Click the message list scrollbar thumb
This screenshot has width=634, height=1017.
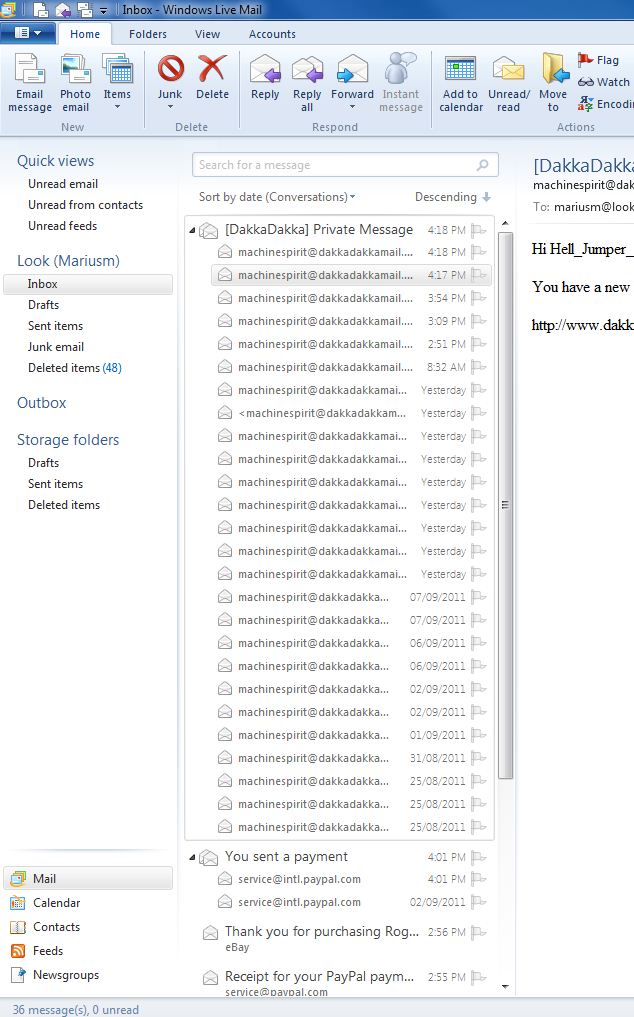pos(505,505)
